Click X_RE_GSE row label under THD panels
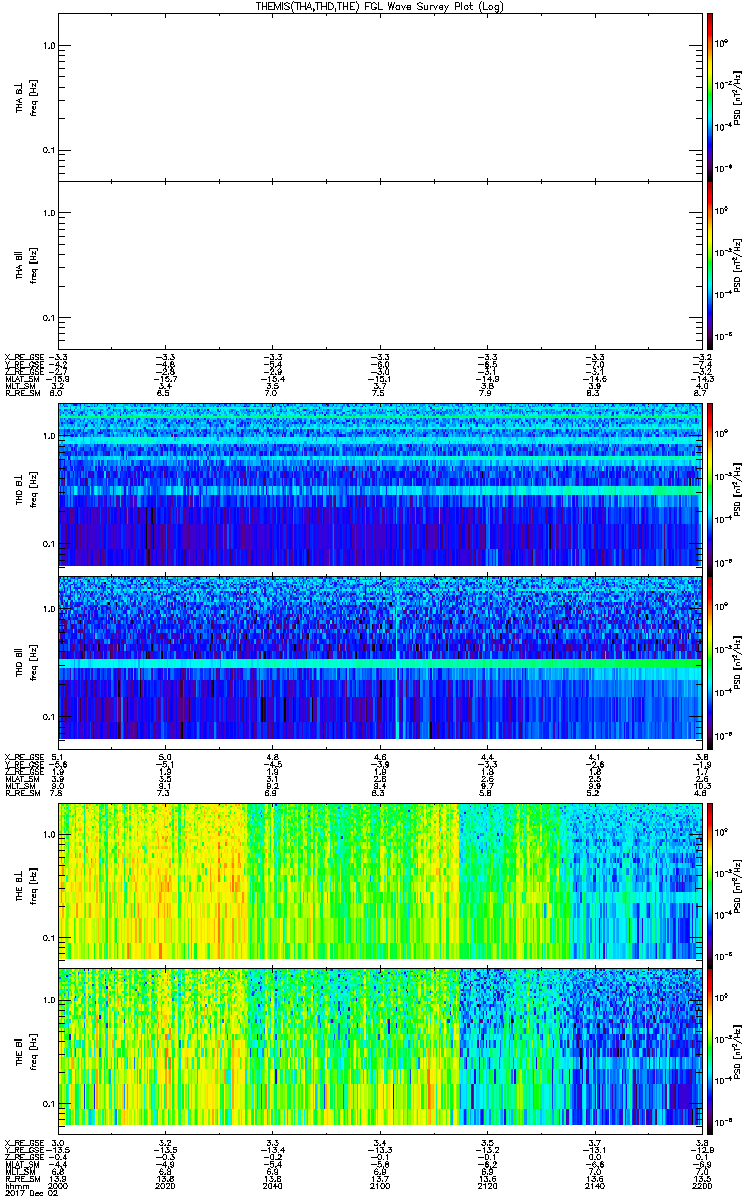The width and height of the screenshot is (750, 1200). coord(24,756)
